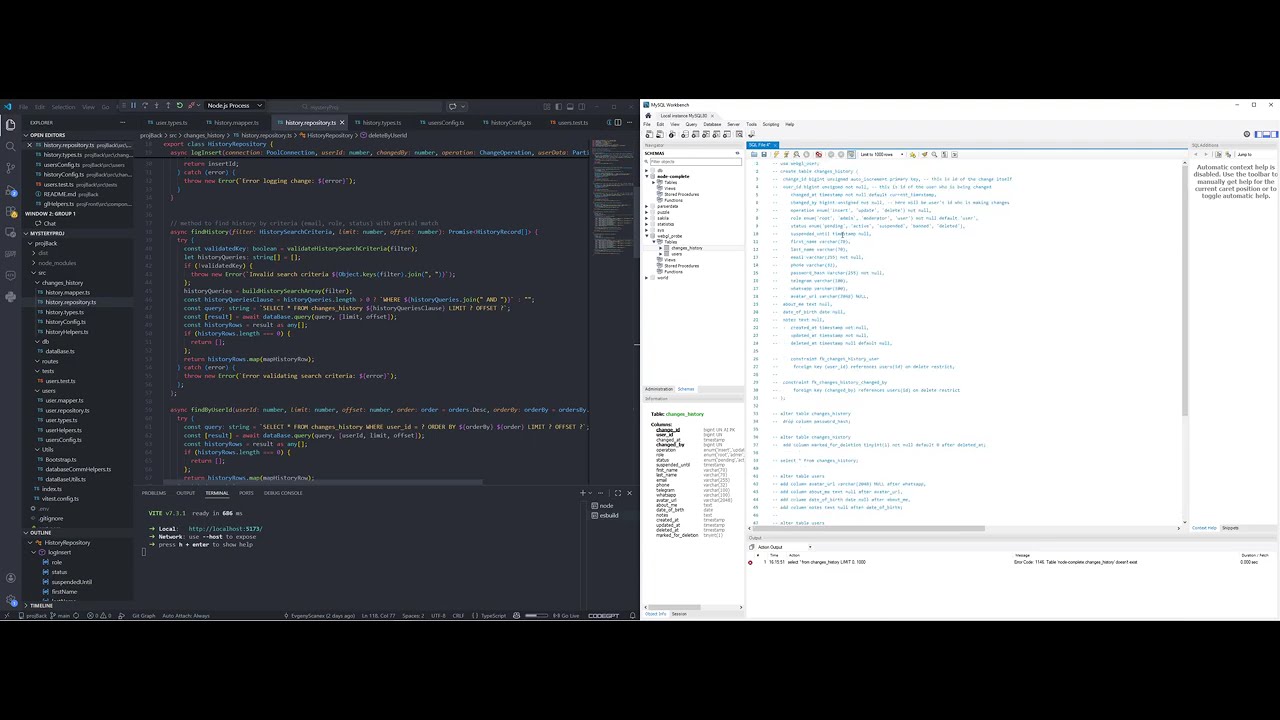Open historyHelpers.ts in VS Code explorer

coord(66,332)
